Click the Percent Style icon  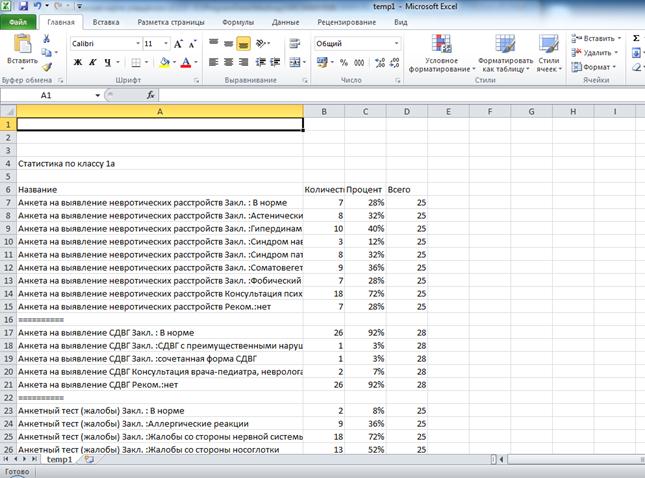pos(342,62)
